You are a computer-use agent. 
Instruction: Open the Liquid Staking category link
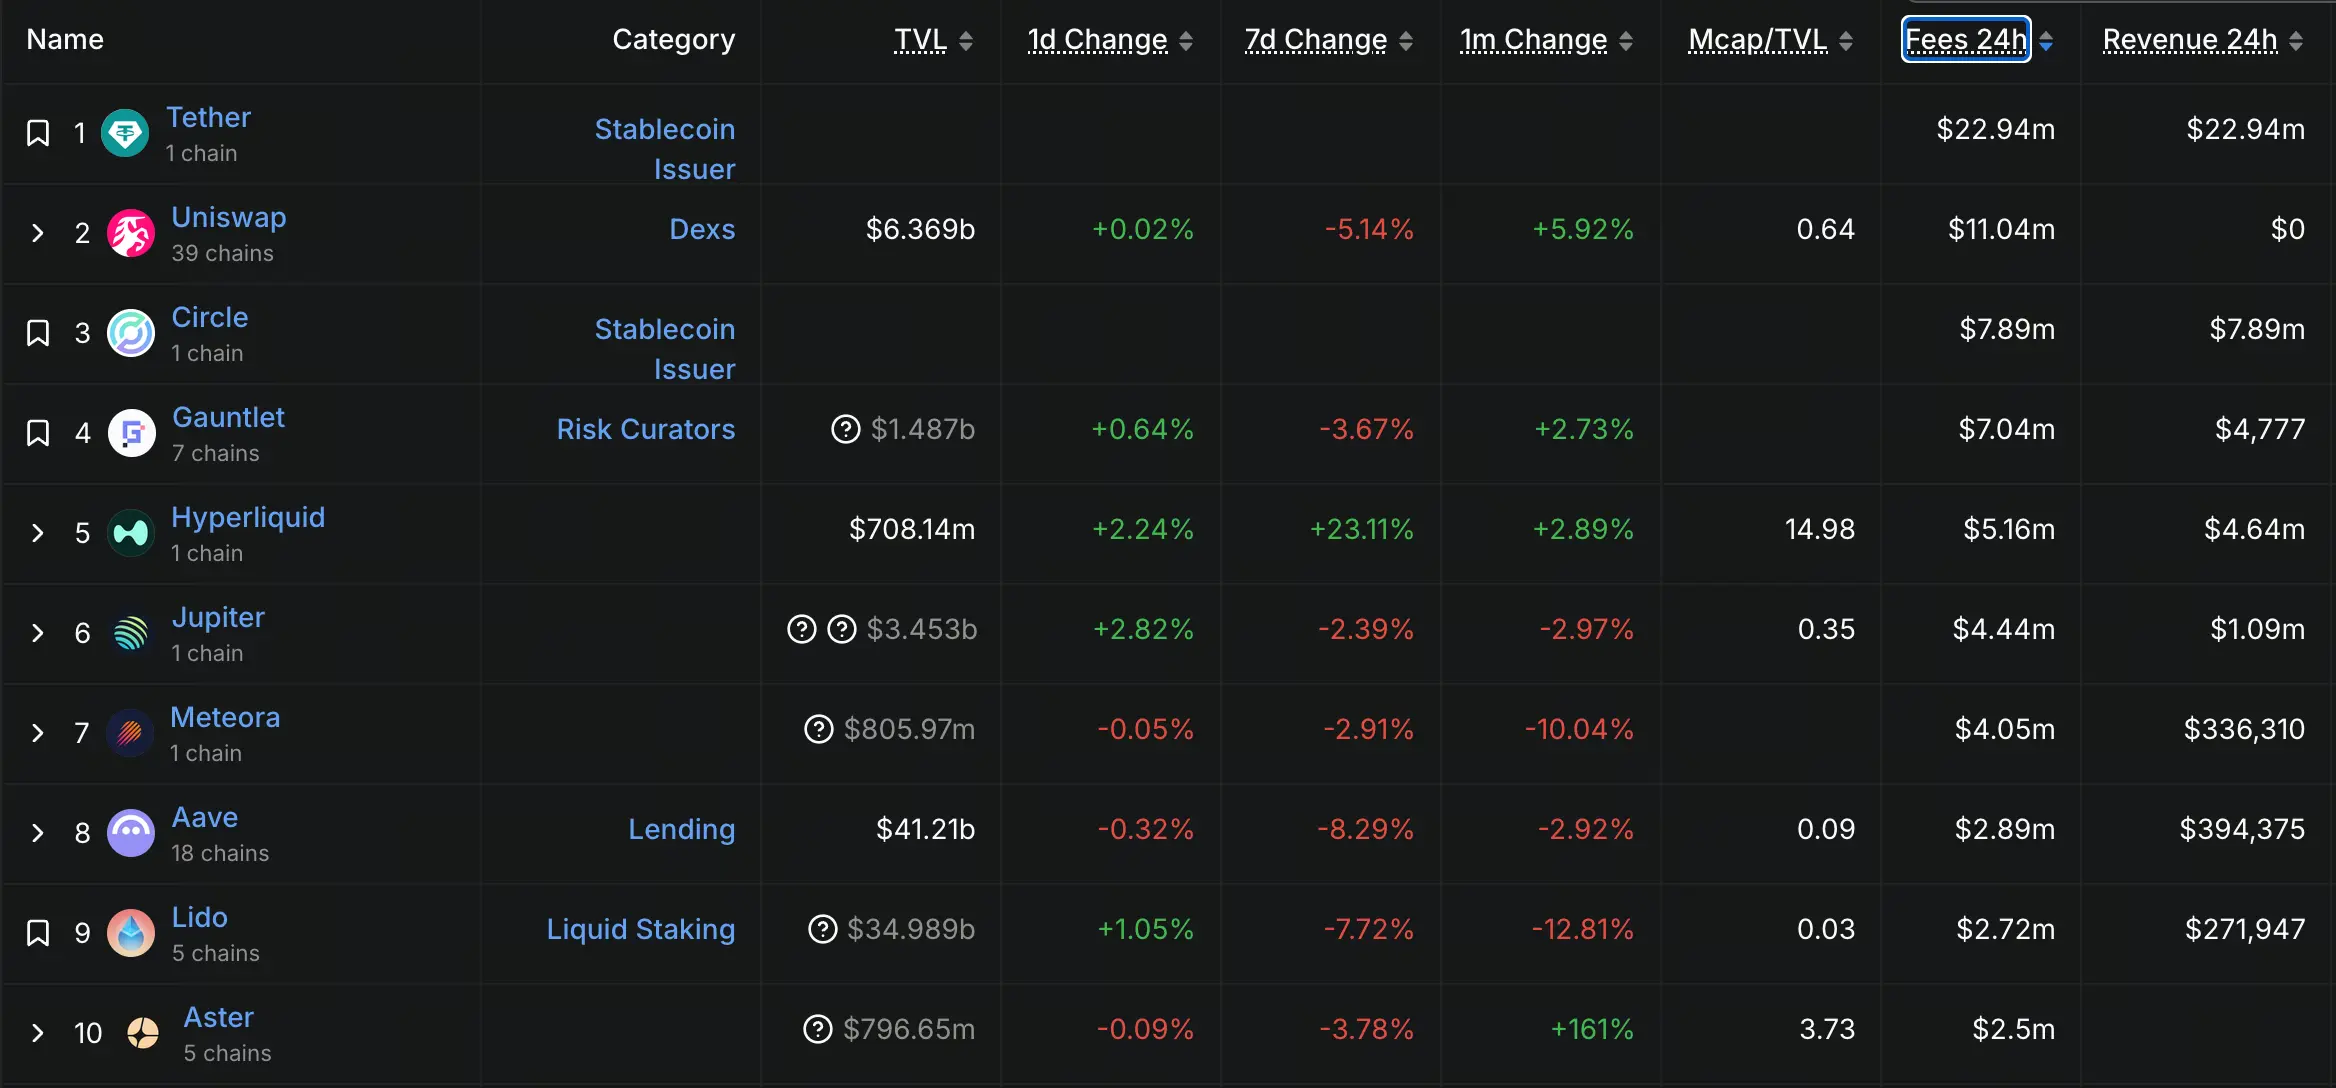click(640, 929)
